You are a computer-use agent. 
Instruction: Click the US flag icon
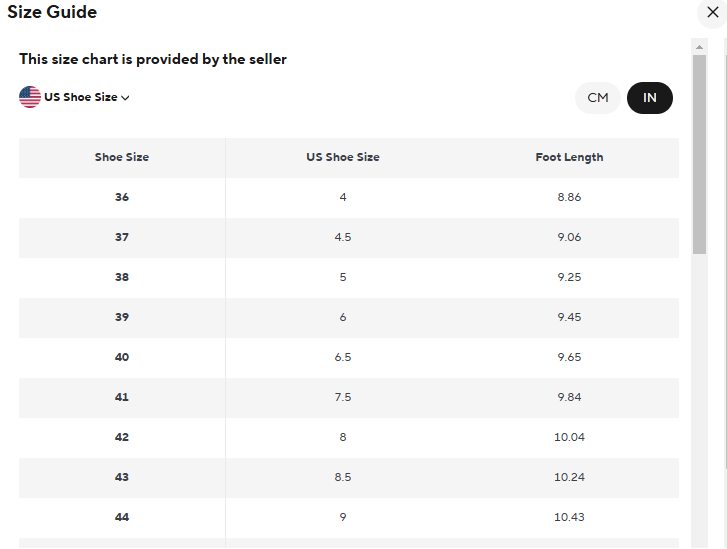point(30,97)
